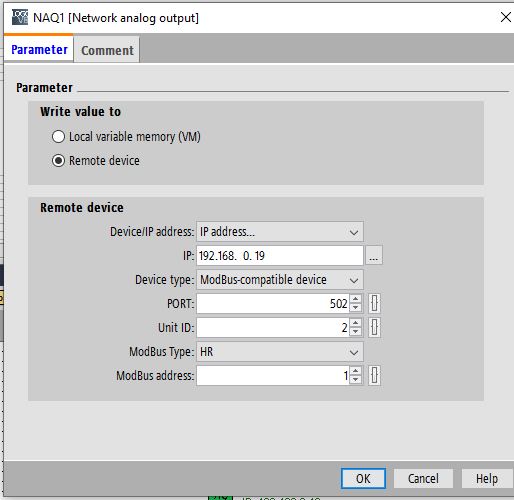Close the NAQ1 dialog window
This screenshot has height=500, width=514.
pyautogui.click(x=505, y=17)
